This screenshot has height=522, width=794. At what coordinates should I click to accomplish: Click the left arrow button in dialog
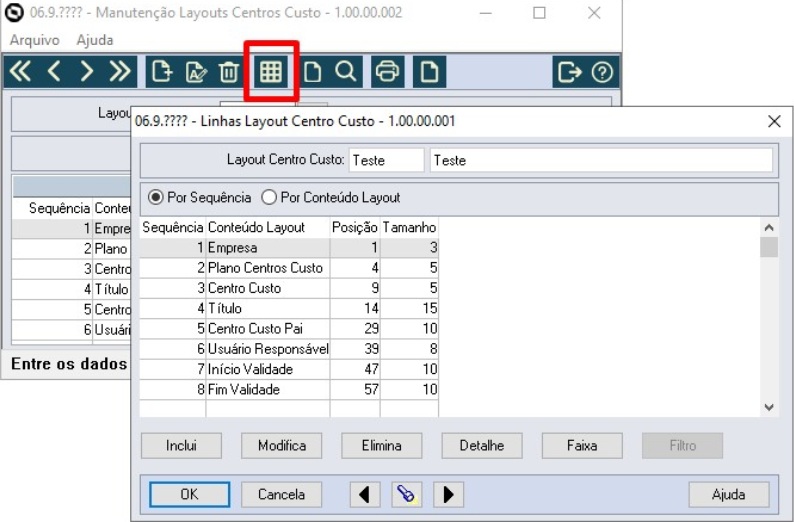point(365,494)
